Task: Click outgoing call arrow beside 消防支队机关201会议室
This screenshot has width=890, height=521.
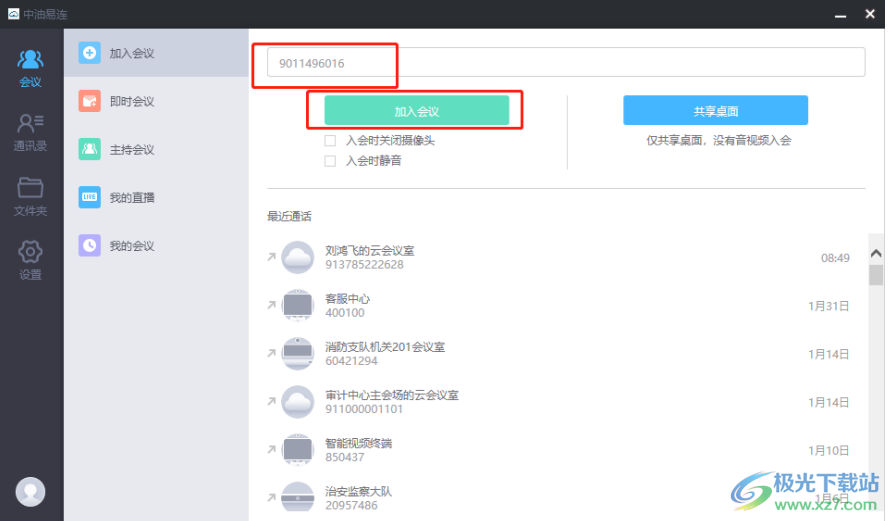Action: 271,354
